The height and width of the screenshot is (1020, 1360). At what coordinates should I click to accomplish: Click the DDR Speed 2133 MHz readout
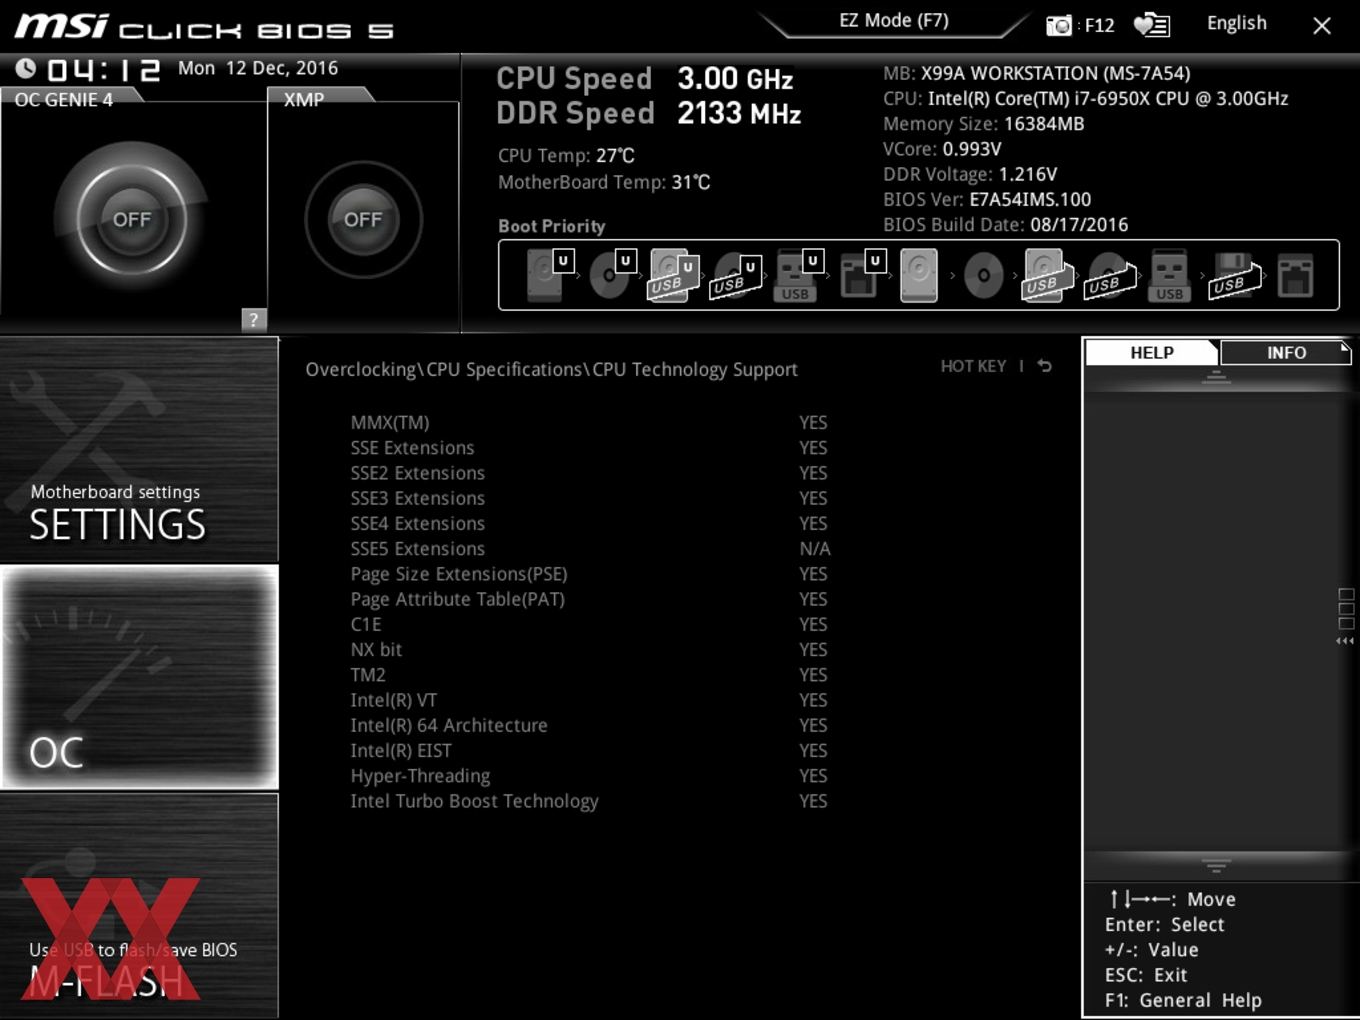coord(649,113)
